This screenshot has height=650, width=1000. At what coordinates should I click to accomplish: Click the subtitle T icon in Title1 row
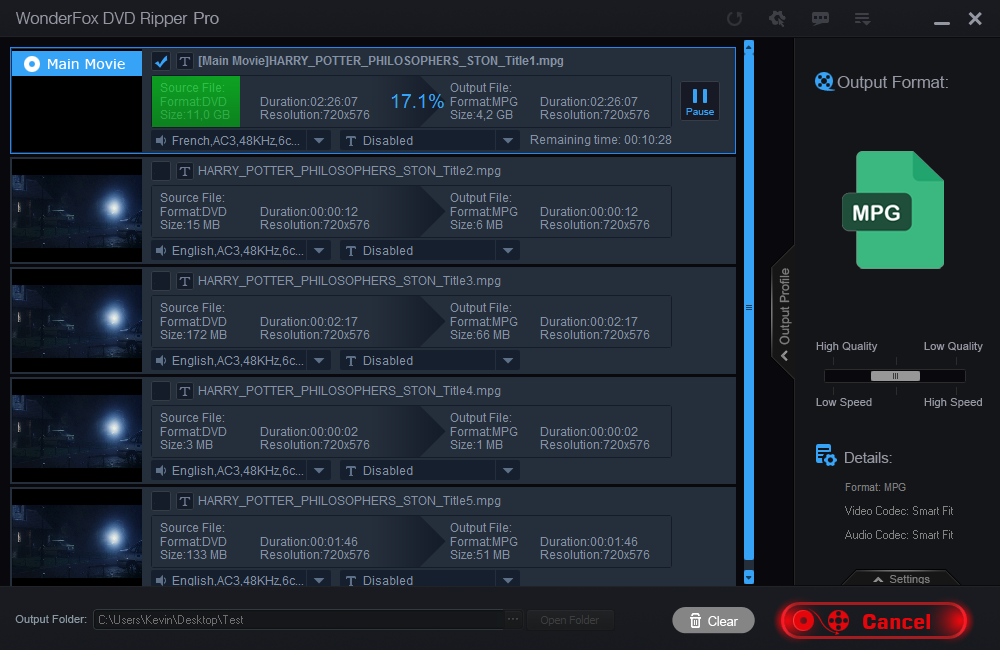click(351, 141)
